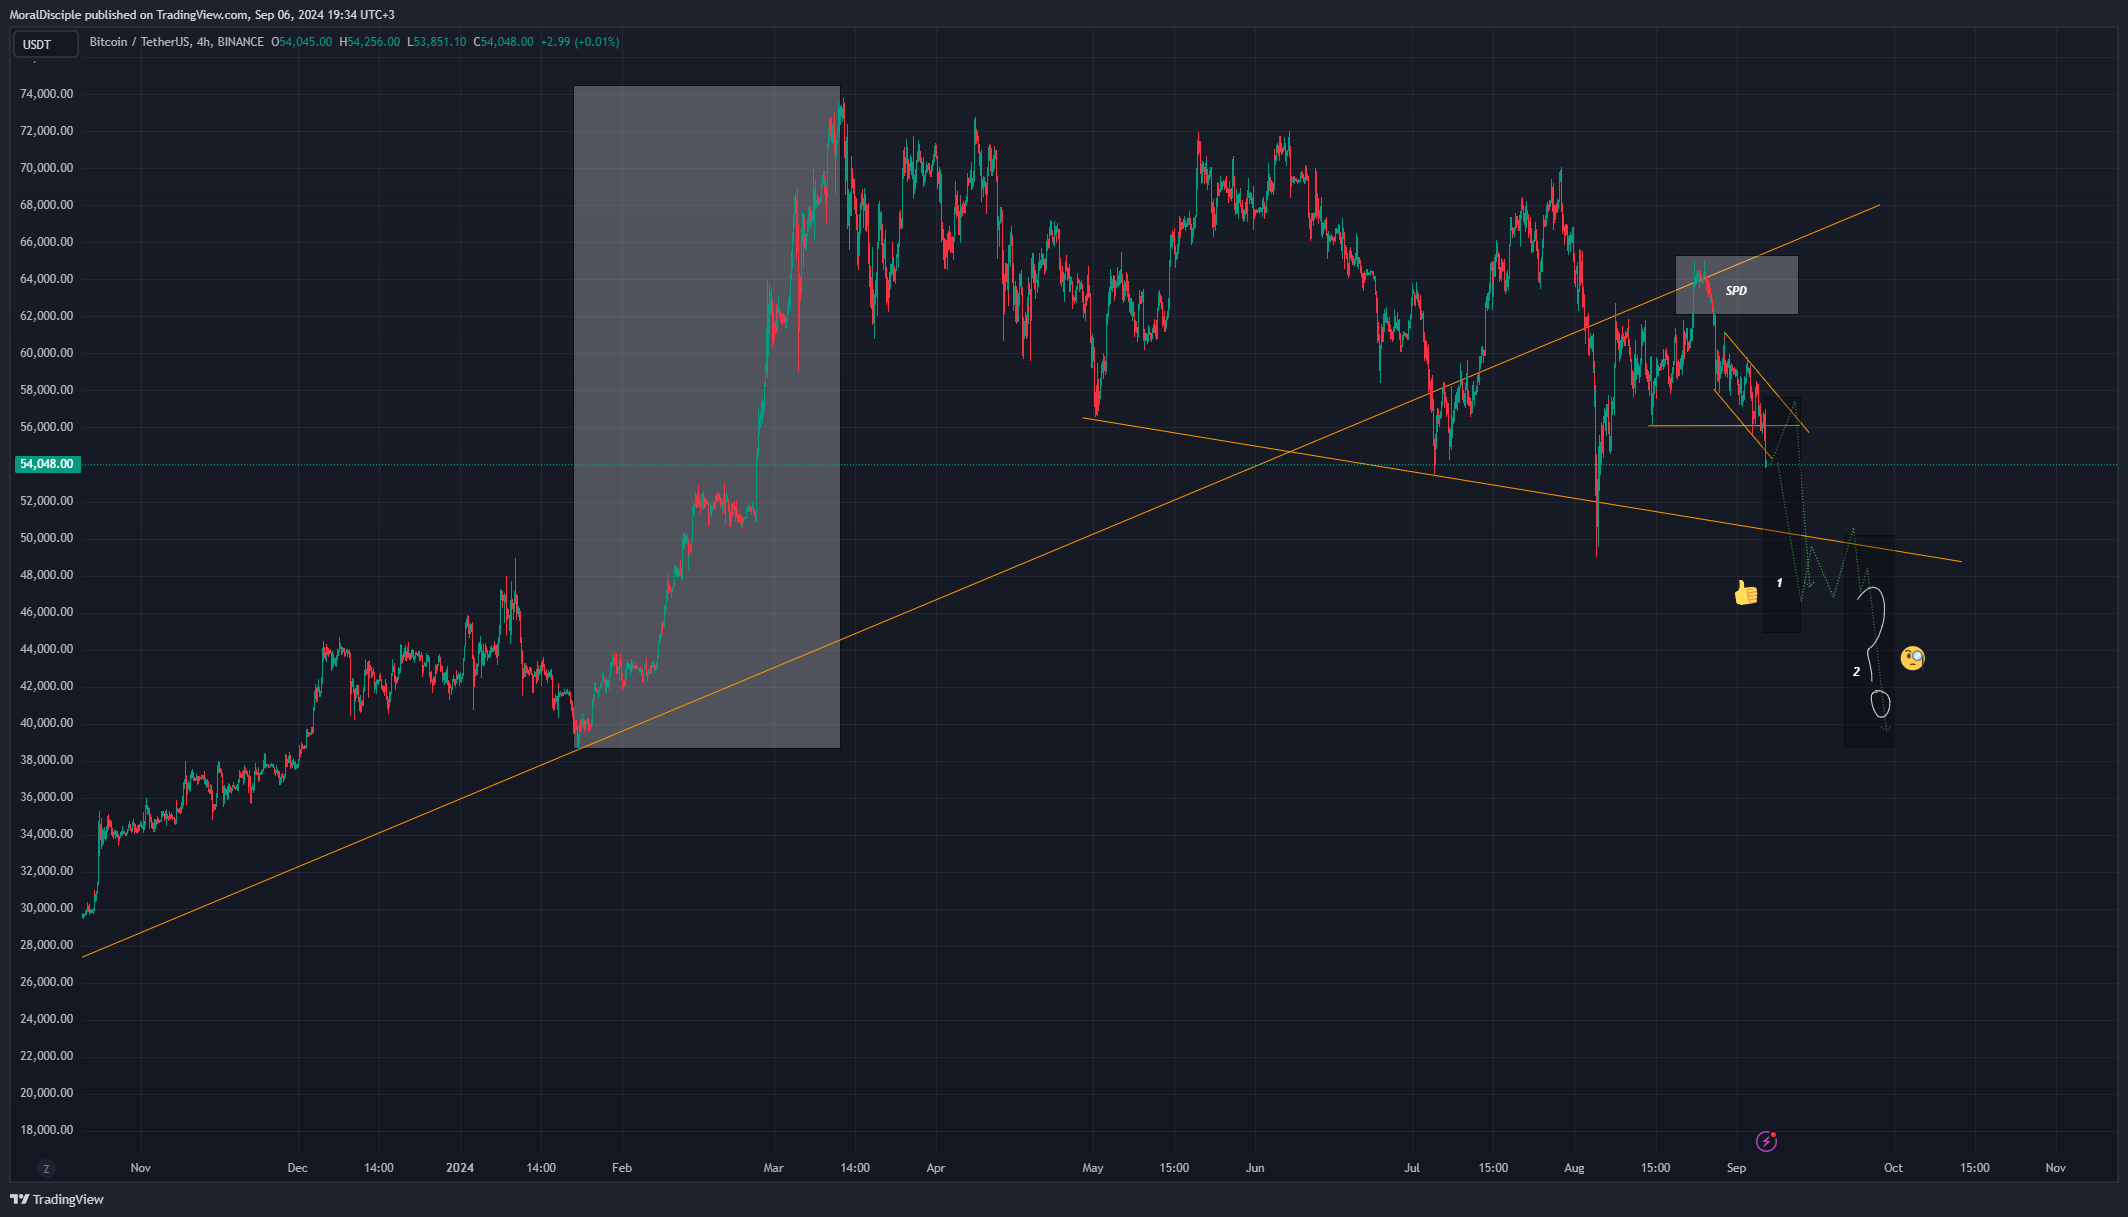This screenshot has width=2128, height=1217.
Task: Open the USDT currency selector
Action: pyautogui.click(x=45, y=44)
